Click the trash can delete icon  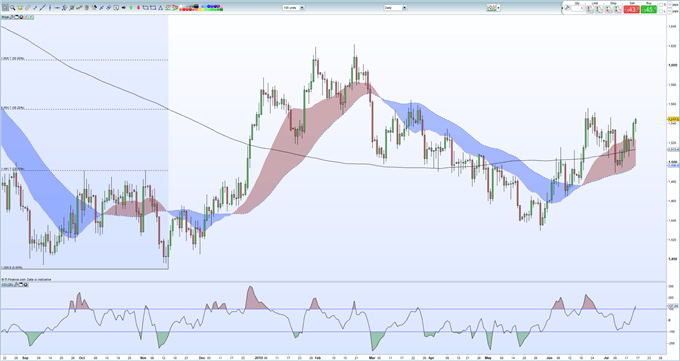87,7
